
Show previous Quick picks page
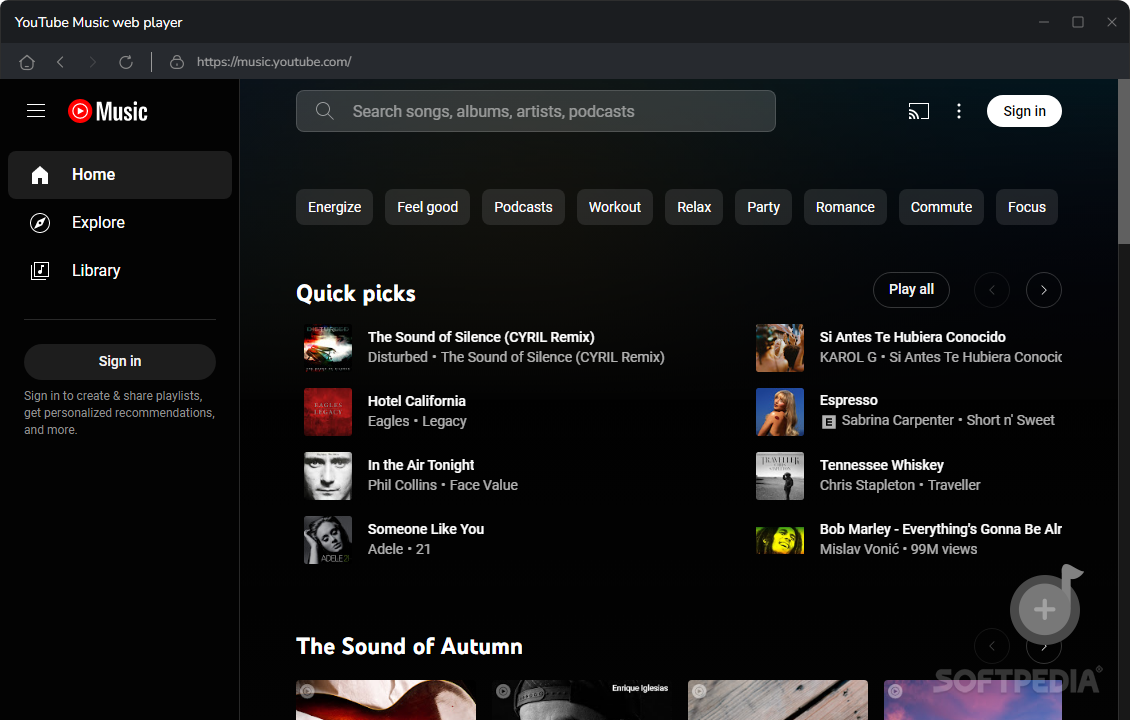[992, 290]
